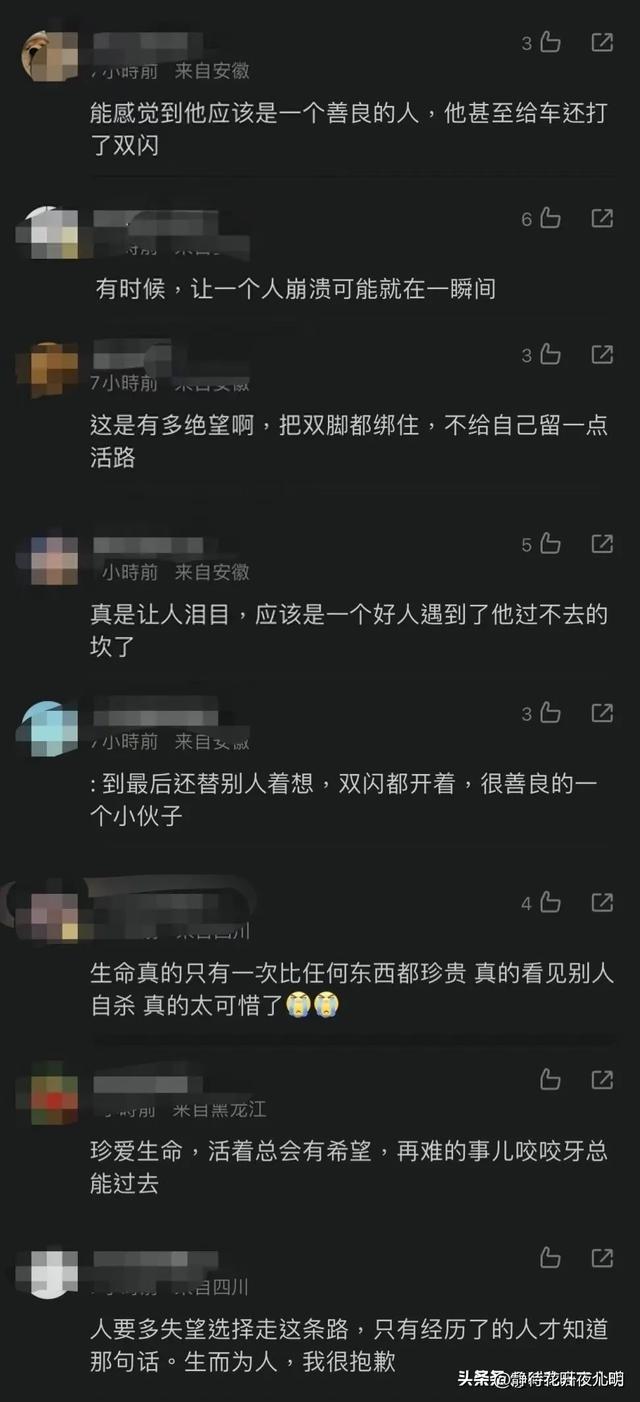This screenshot has height=1402, width=640.
Task: Like the comment about 很善良的一个小伙子
Action: [550, 714]
